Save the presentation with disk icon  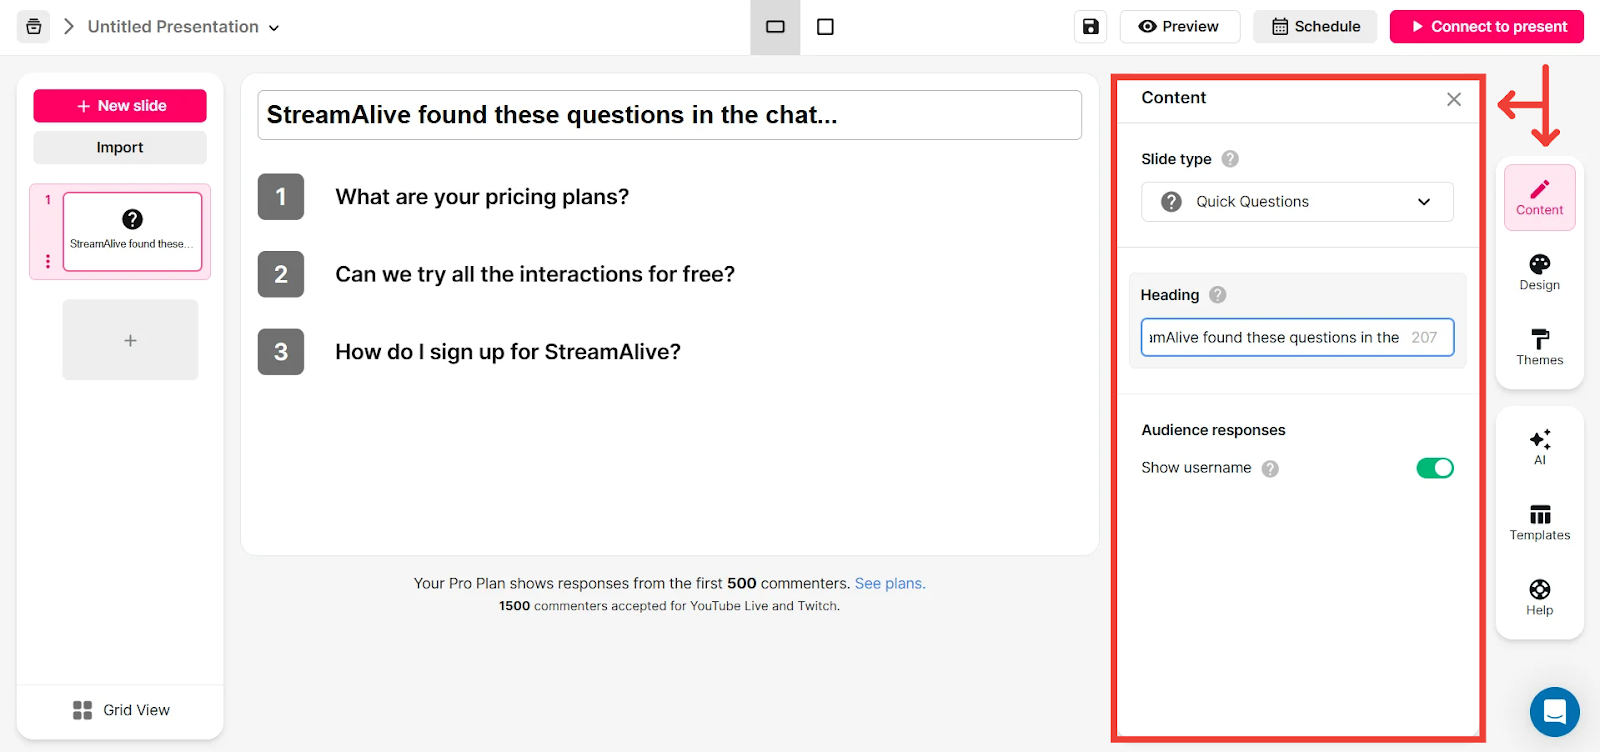tap(1091, 27)
